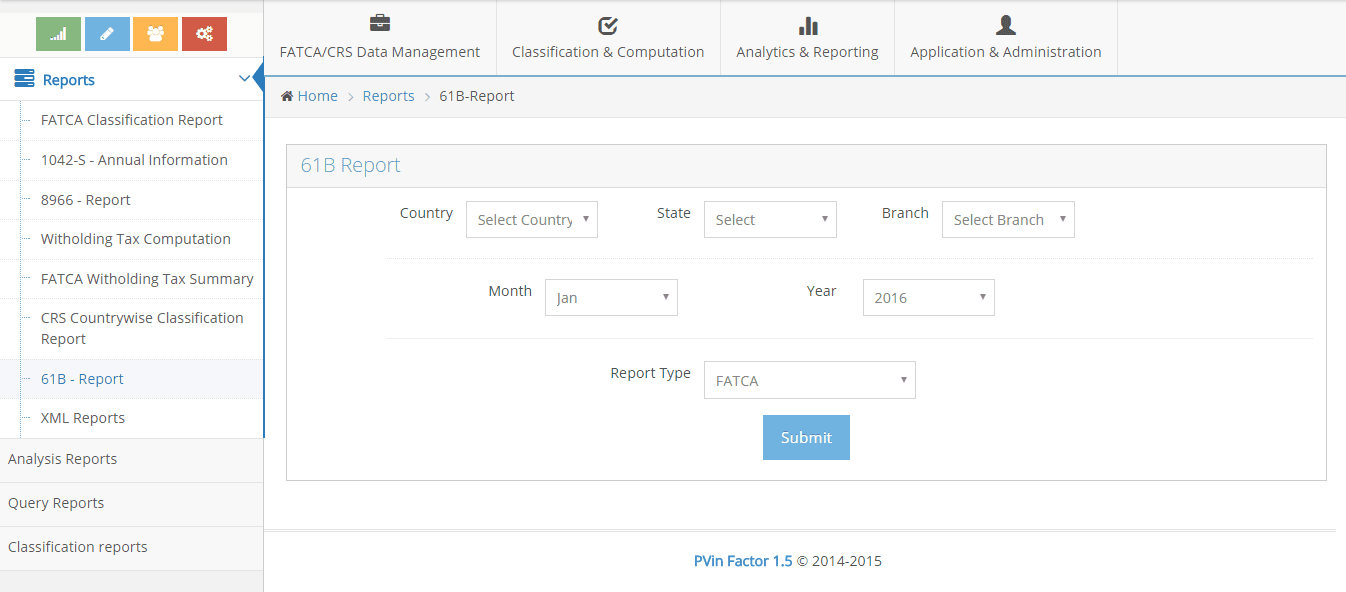Open the Analysis Reports sidebar menu
The height and width of the screenshot is (592, 1346).
[x=62, y=459]
